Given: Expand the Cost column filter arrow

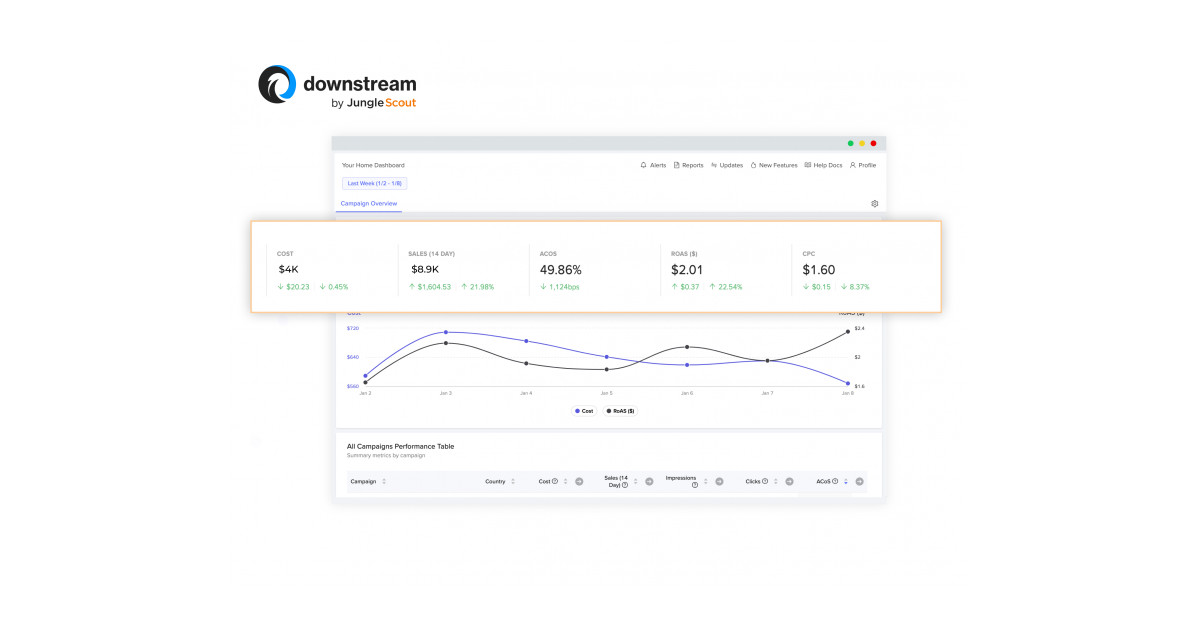Looking at the screenshot, I should point(578,481).
